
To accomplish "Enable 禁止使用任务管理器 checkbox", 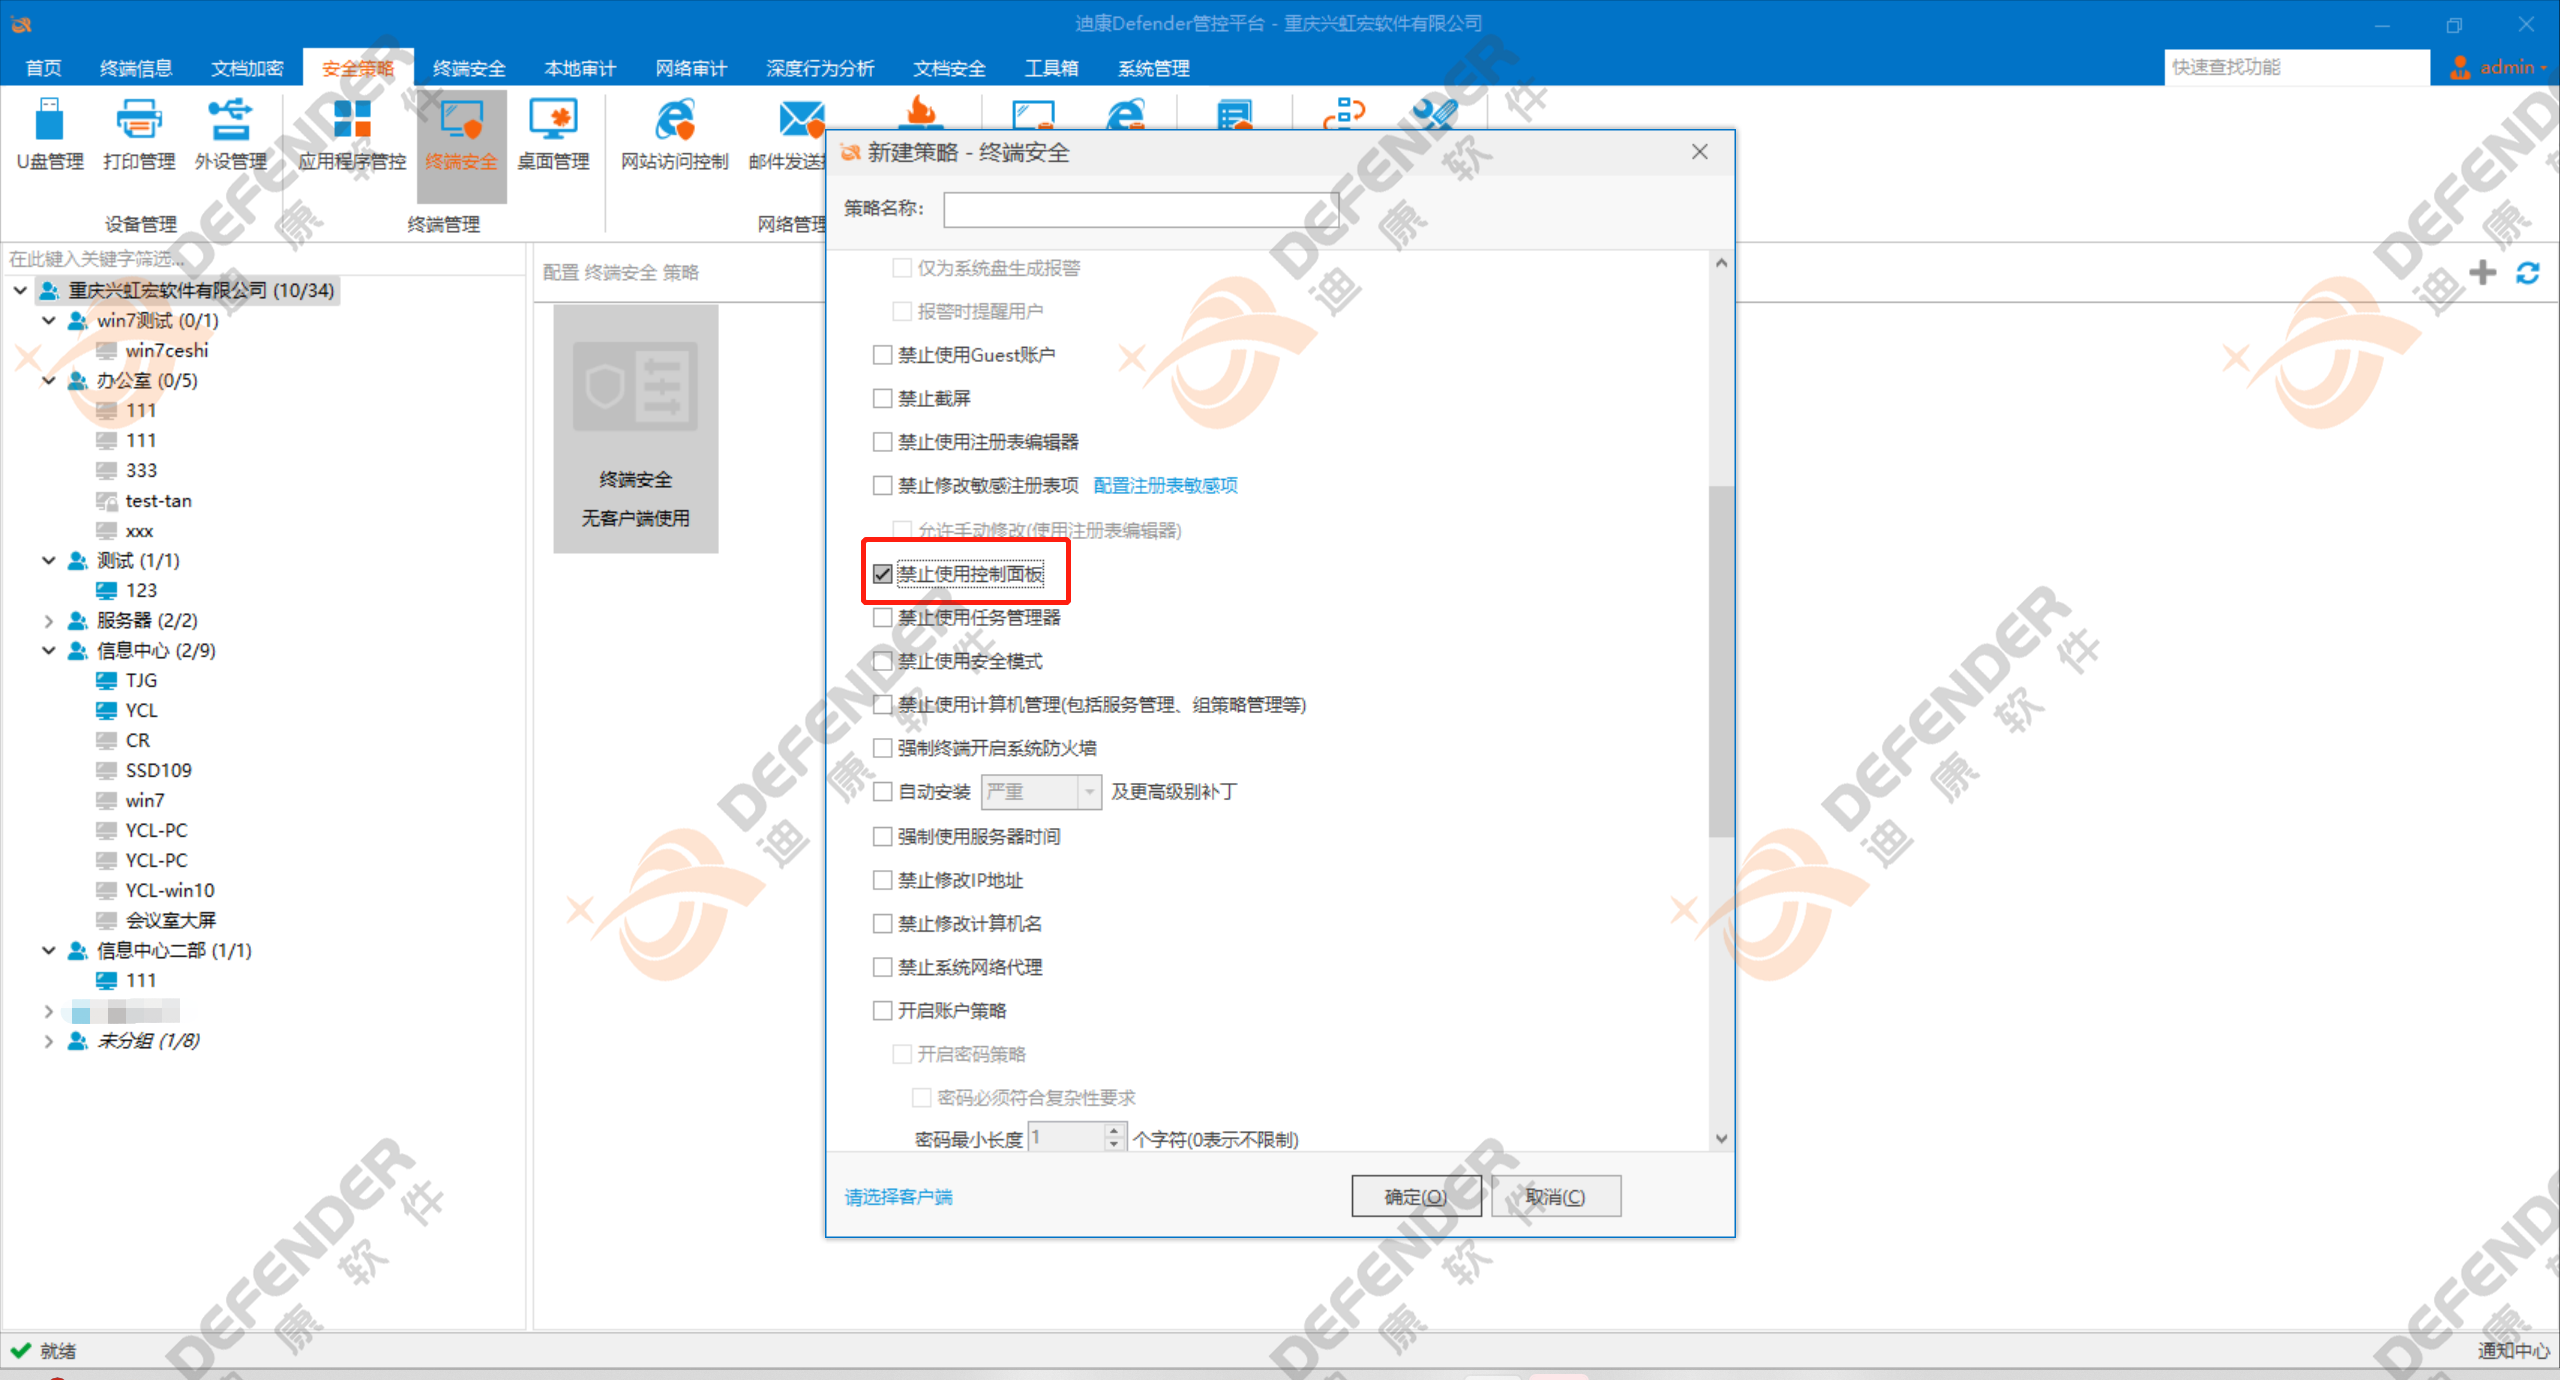I will [882, 618].
